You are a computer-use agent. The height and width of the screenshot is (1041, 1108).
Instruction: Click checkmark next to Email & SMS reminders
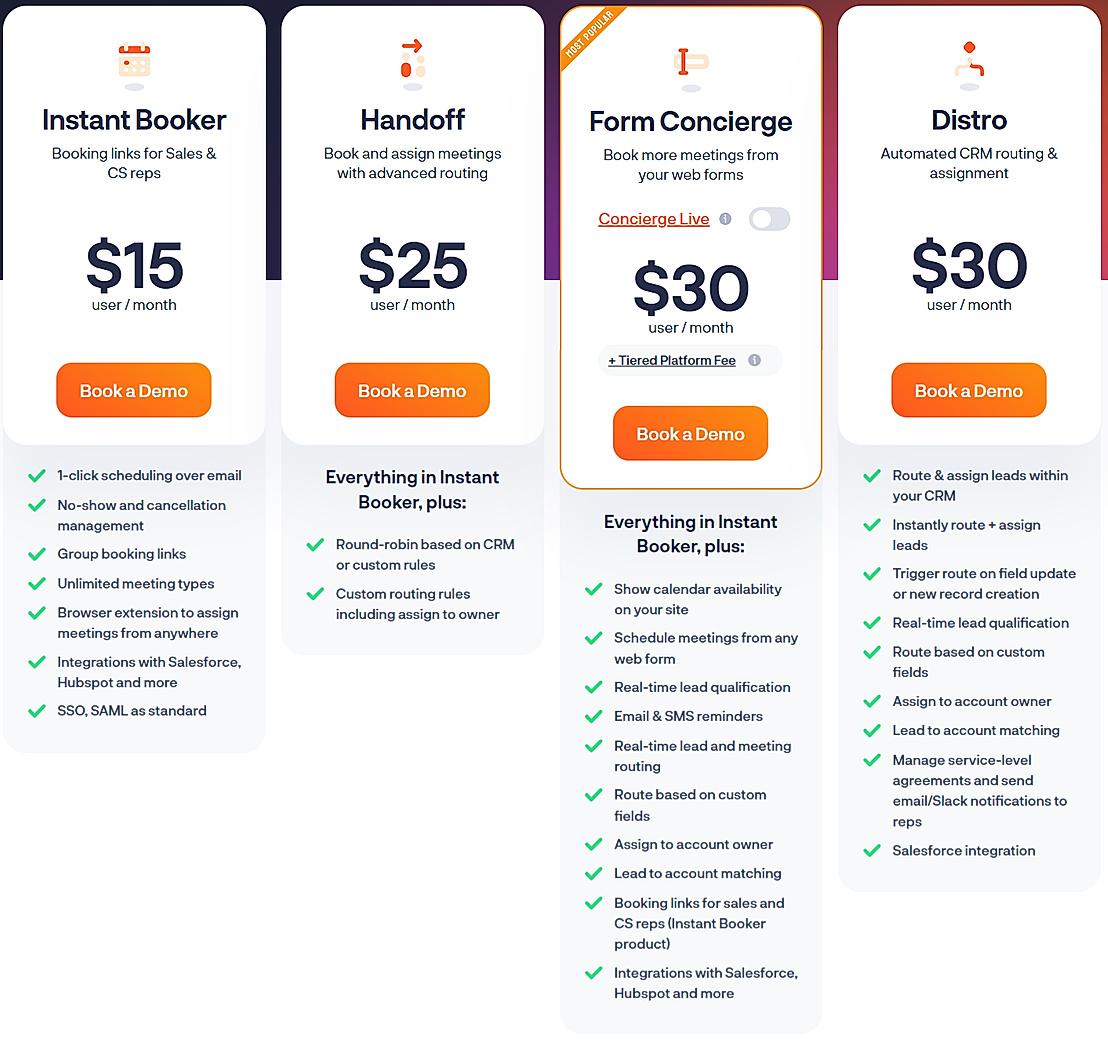click(594, 717)
